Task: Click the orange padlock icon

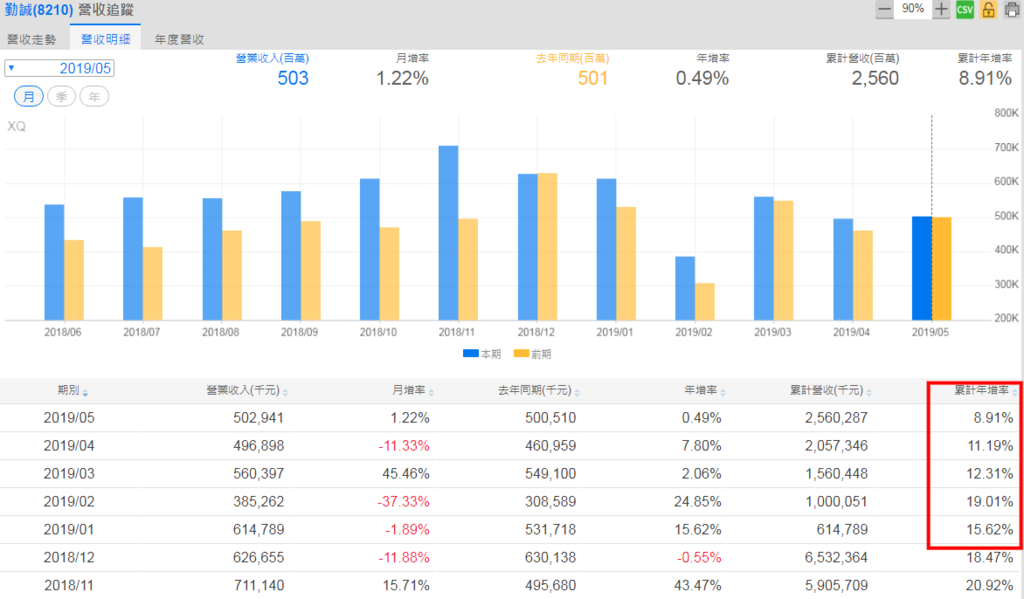Action: (x=988, y=10)
